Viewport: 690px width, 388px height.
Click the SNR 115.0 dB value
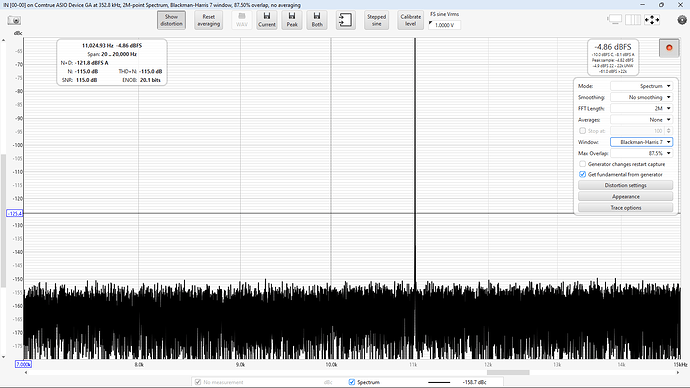tap(87, 80)
